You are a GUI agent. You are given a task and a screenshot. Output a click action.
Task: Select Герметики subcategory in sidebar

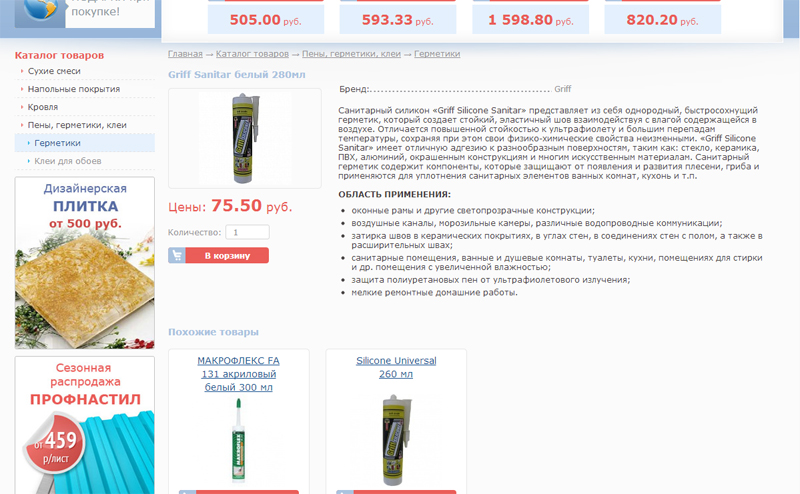(x=57, y=143)
